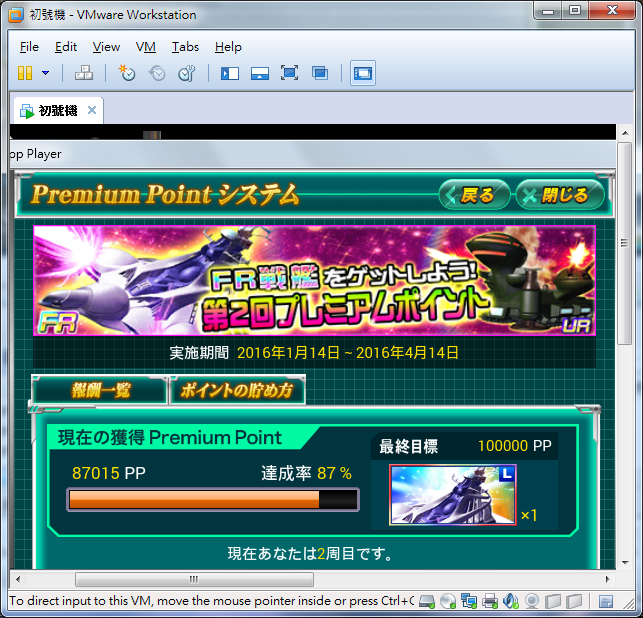Select the 初號機 VM tab
The image size is (643, 618).
57,110
